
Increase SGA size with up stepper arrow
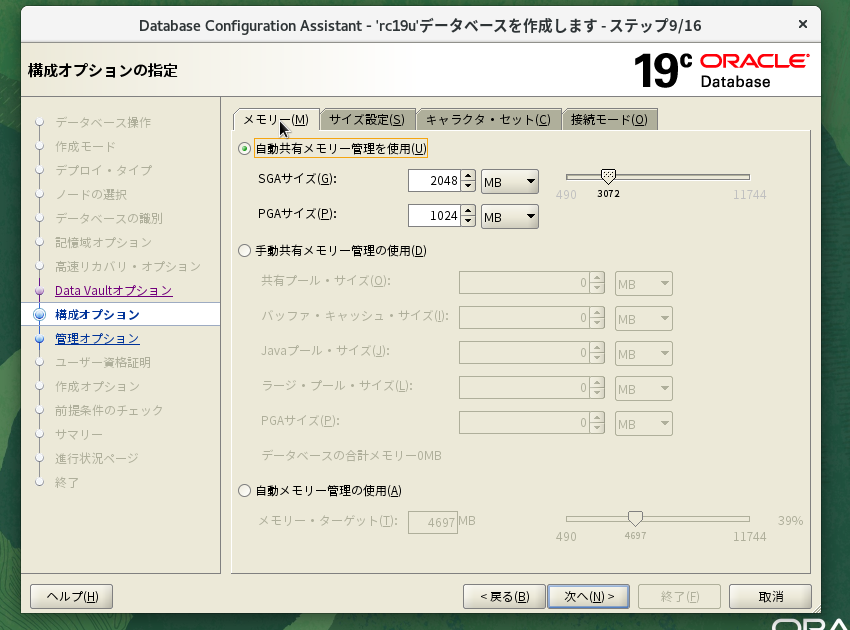coord(468,176)
